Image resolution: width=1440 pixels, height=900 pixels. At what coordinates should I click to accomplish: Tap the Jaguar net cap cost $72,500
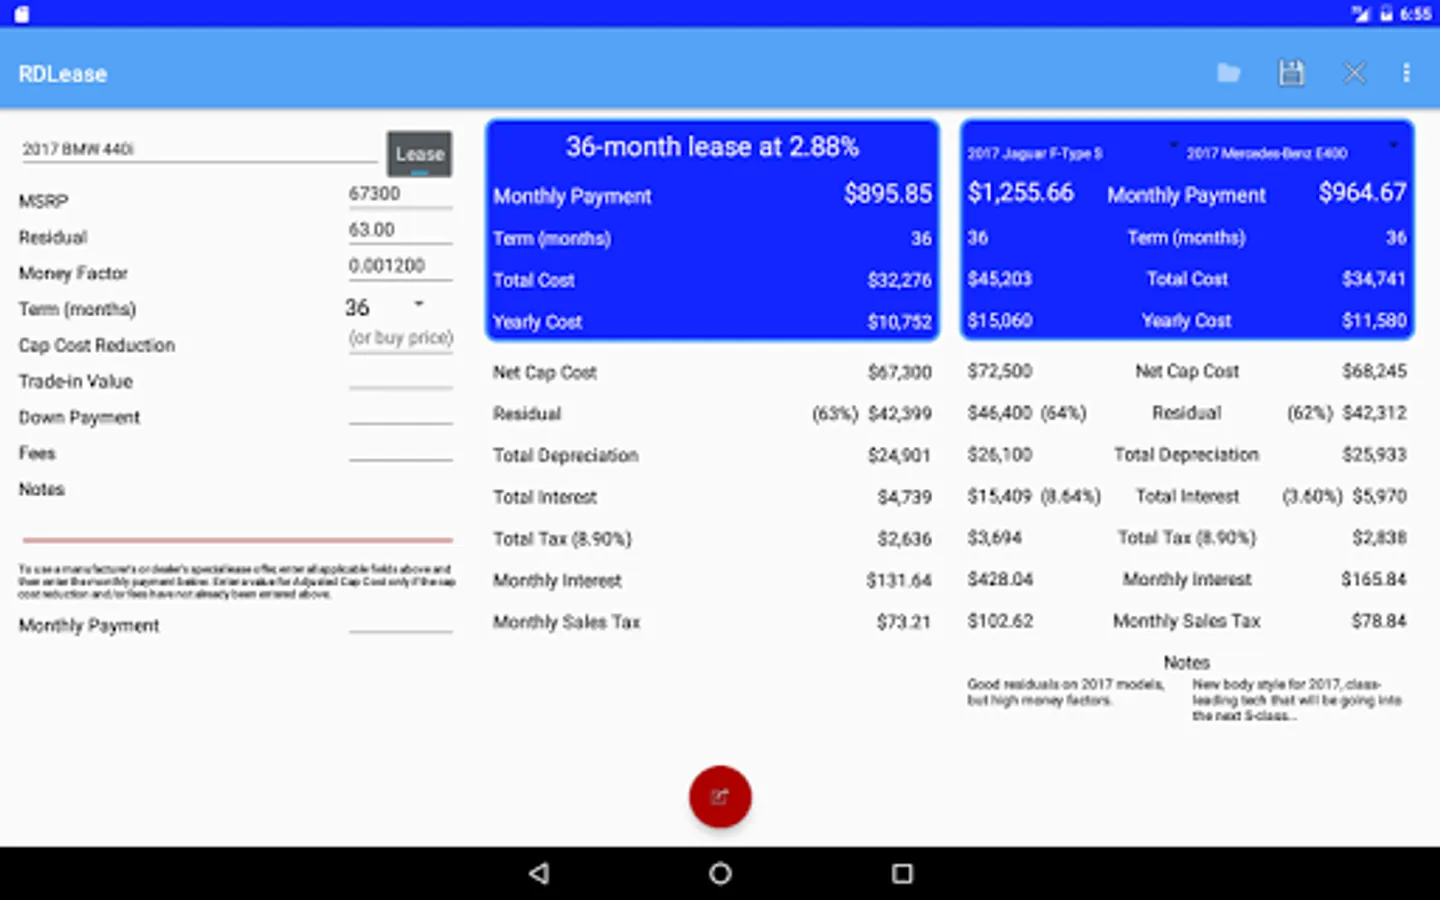[999, 371]
